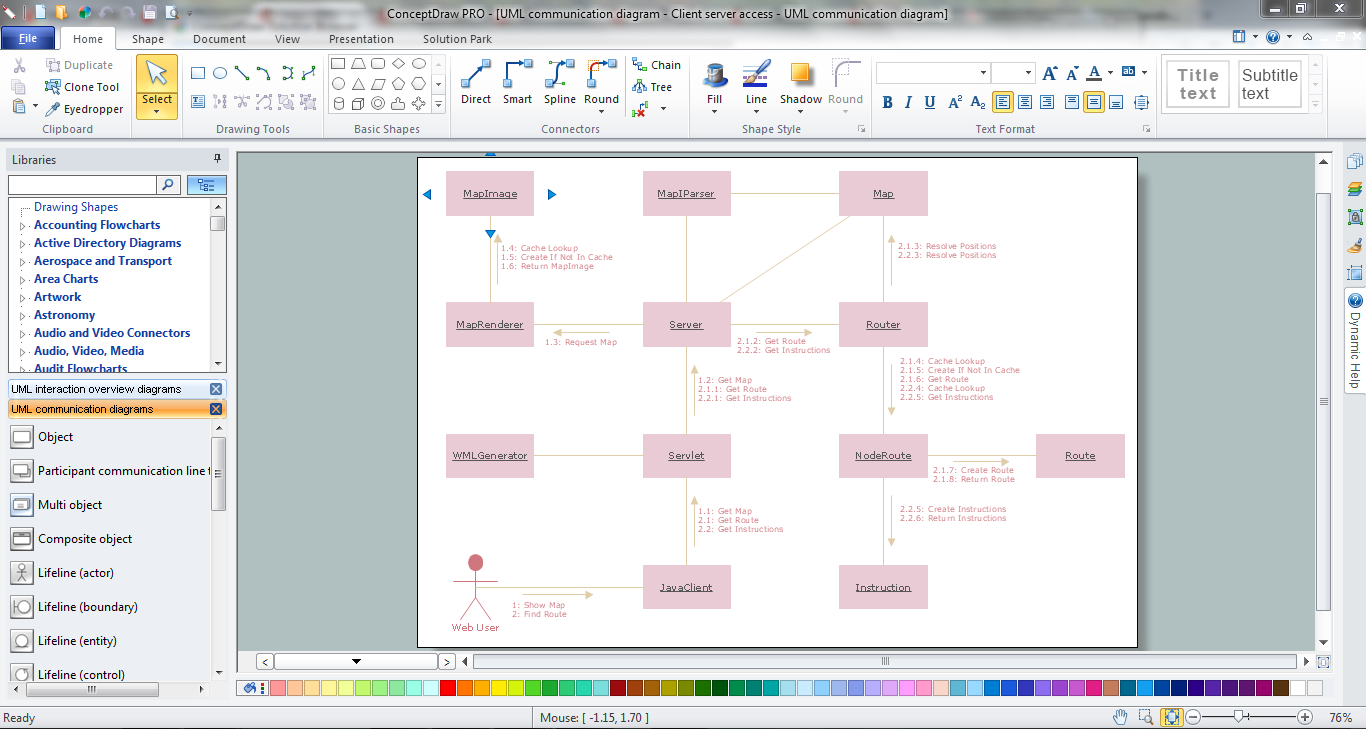Toggle bold text formatting

pyautogui.click(x=886, y=102)
